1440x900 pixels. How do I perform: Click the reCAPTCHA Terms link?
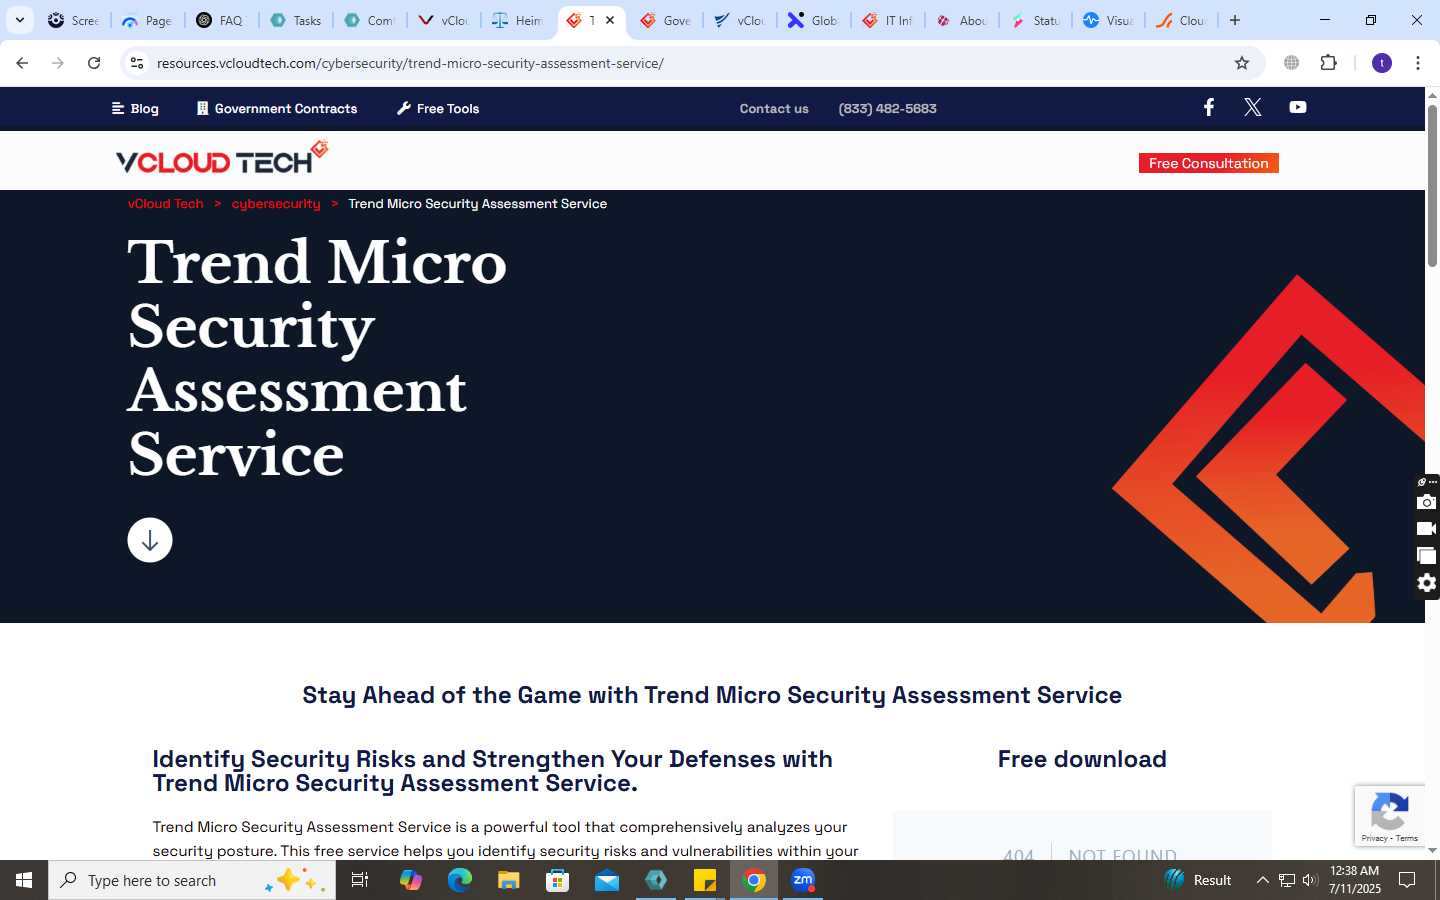point(1407,838)
